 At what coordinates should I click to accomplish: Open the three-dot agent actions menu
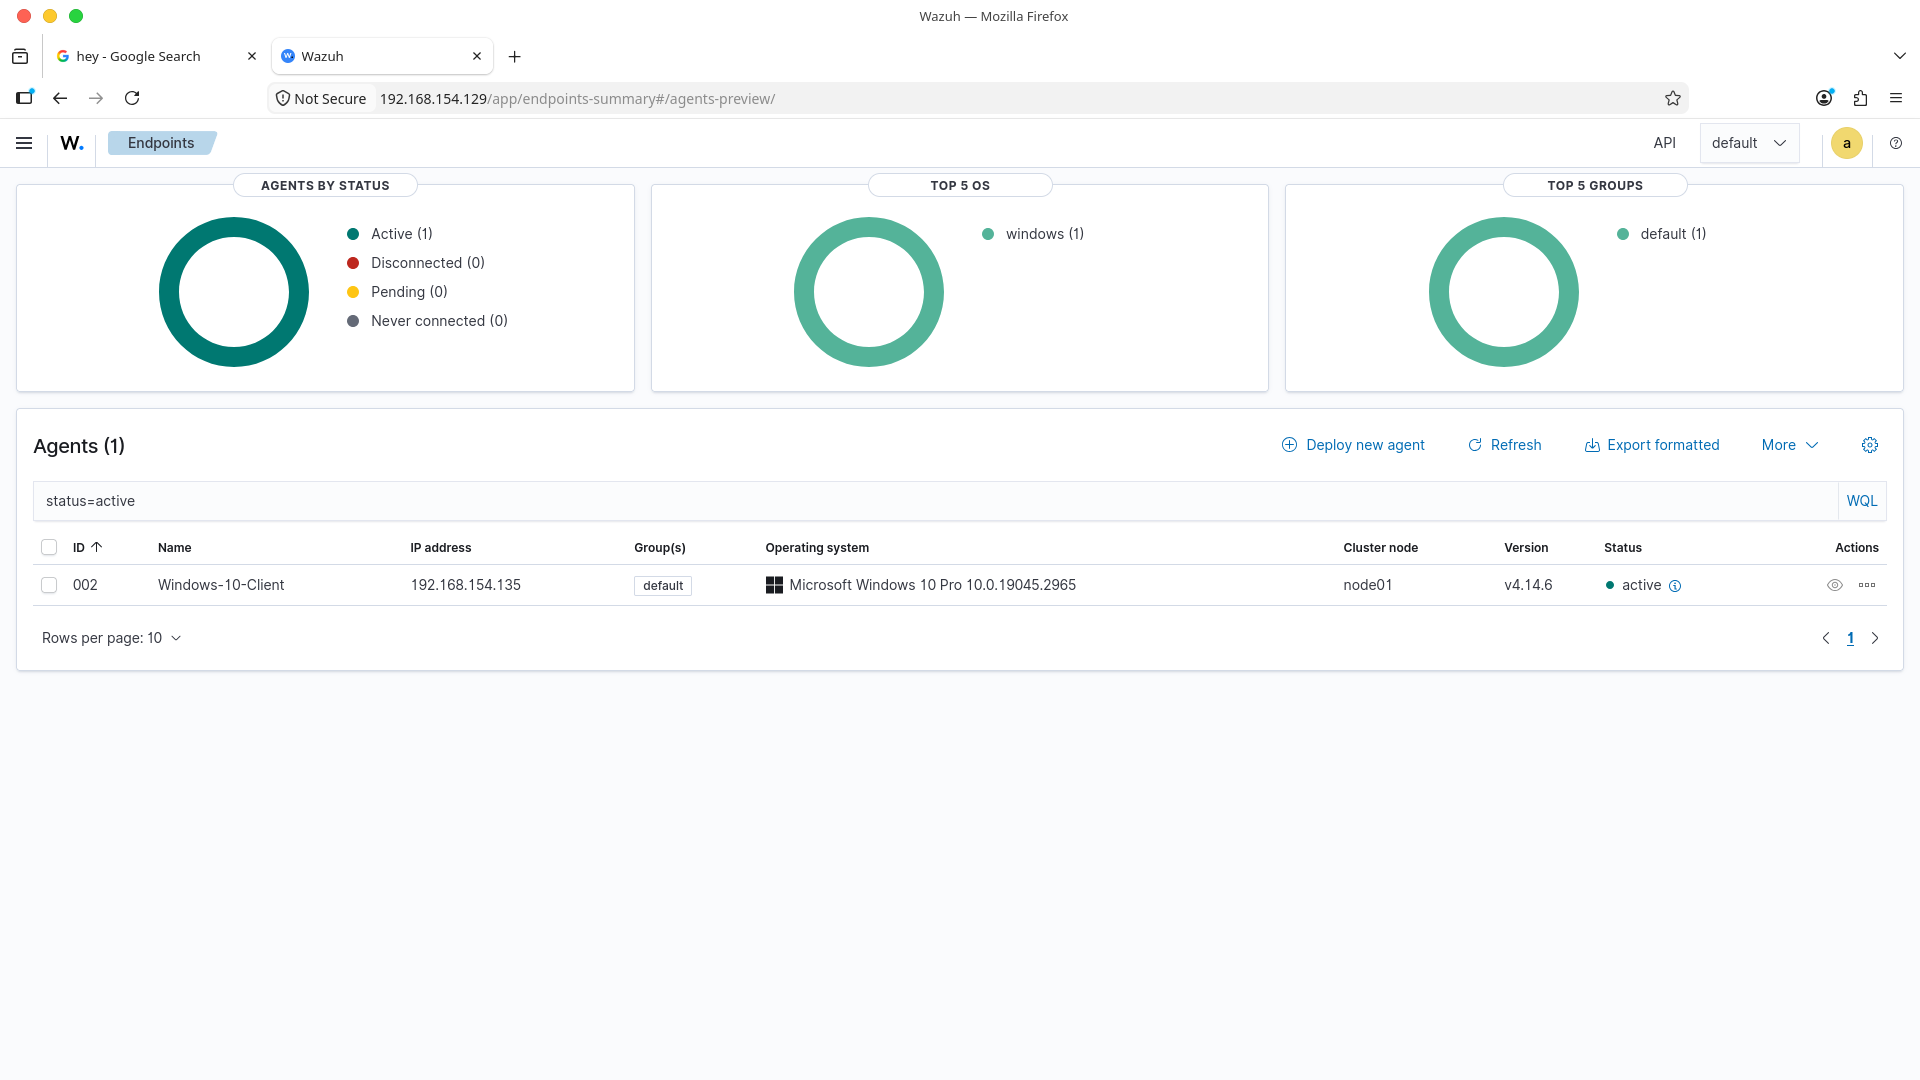[1867, 586]
